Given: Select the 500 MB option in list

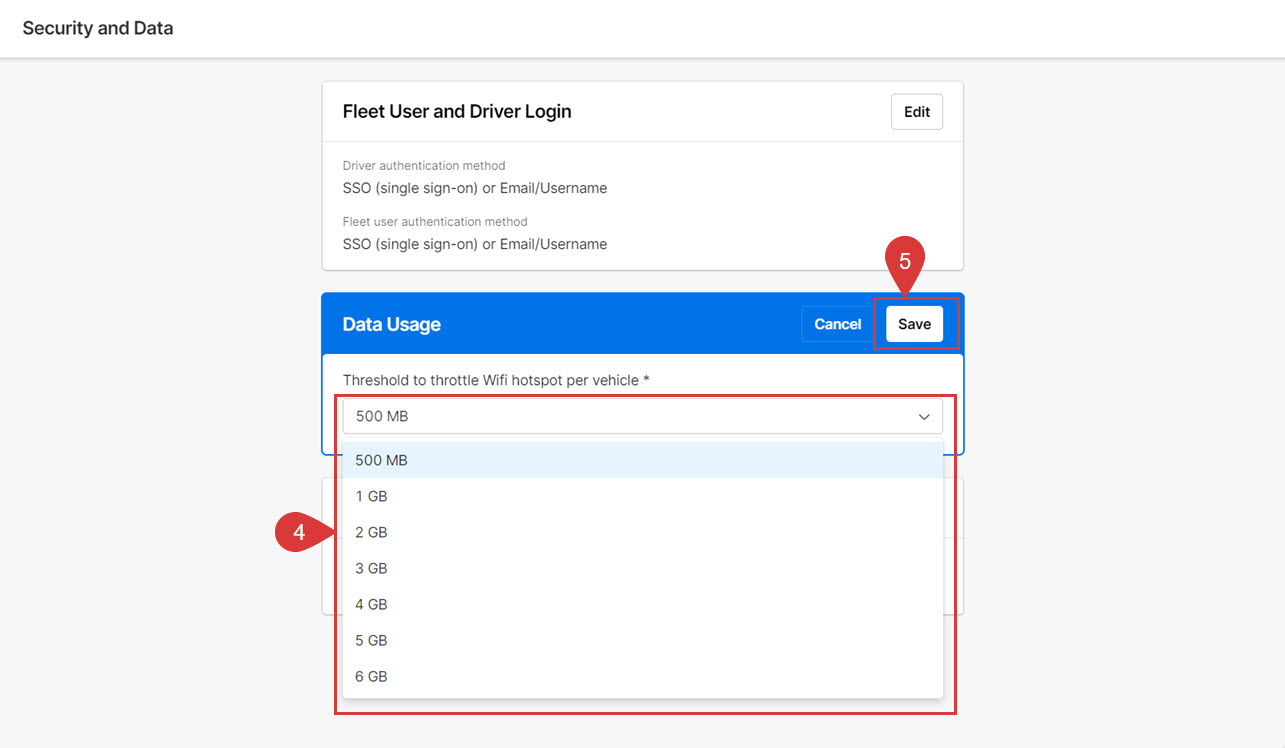Looking at the screenshot, I should coord(643,460).
